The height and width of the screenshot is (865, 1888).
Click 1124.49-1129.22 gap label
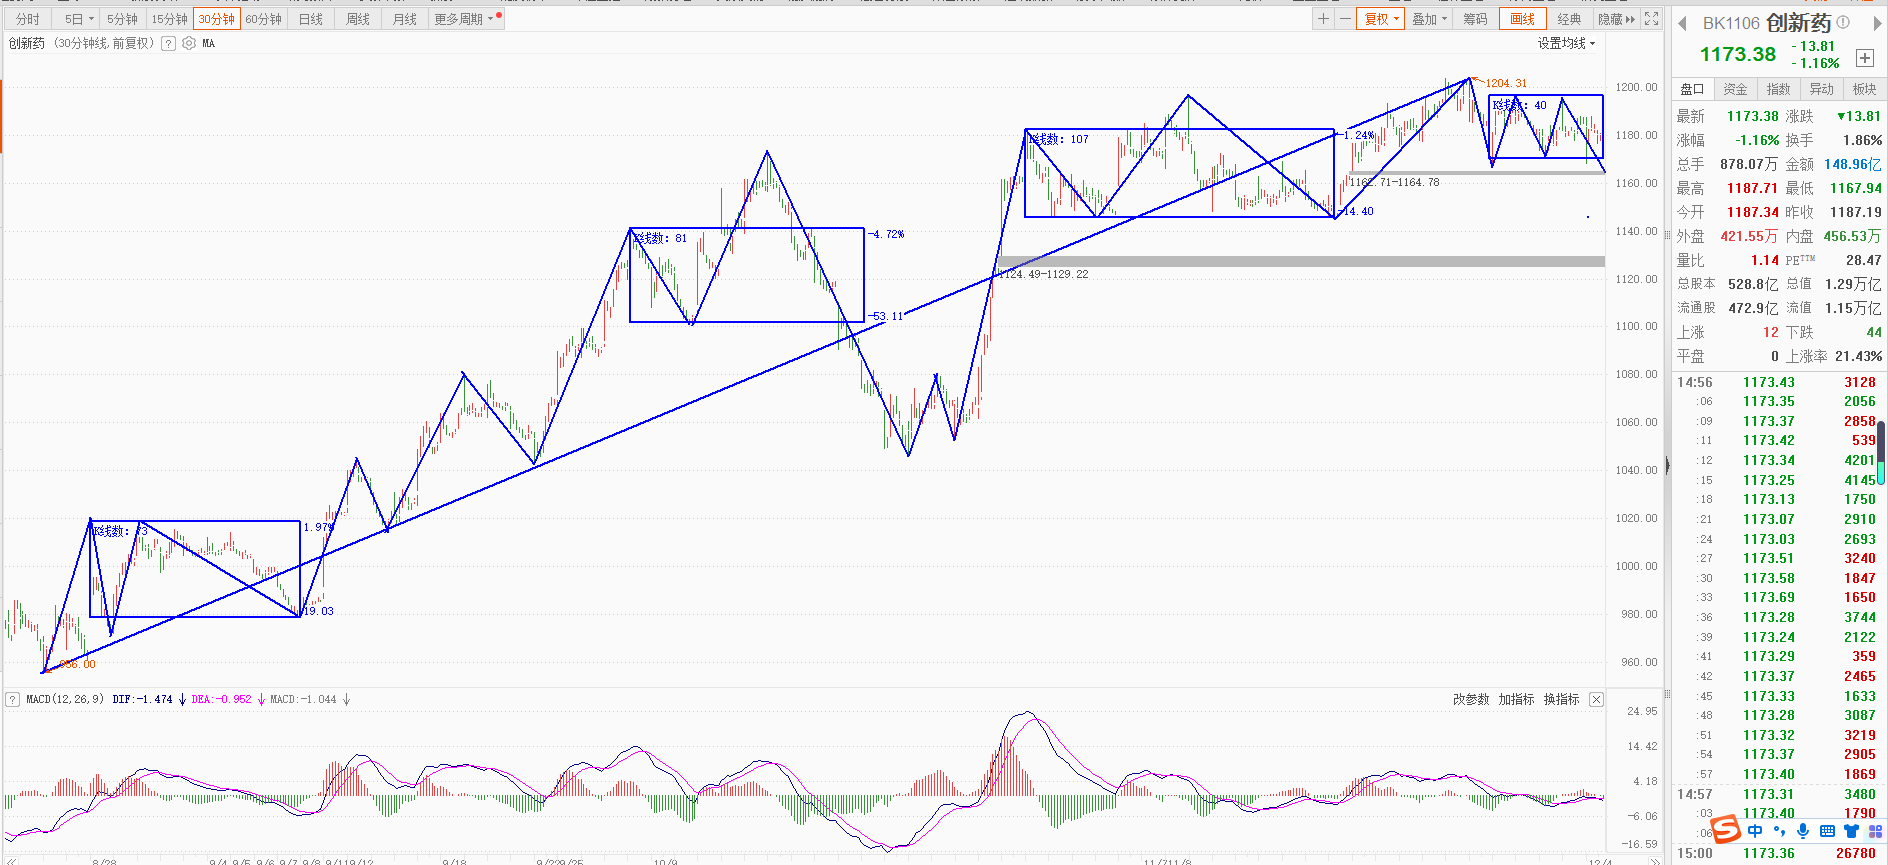1044,274
